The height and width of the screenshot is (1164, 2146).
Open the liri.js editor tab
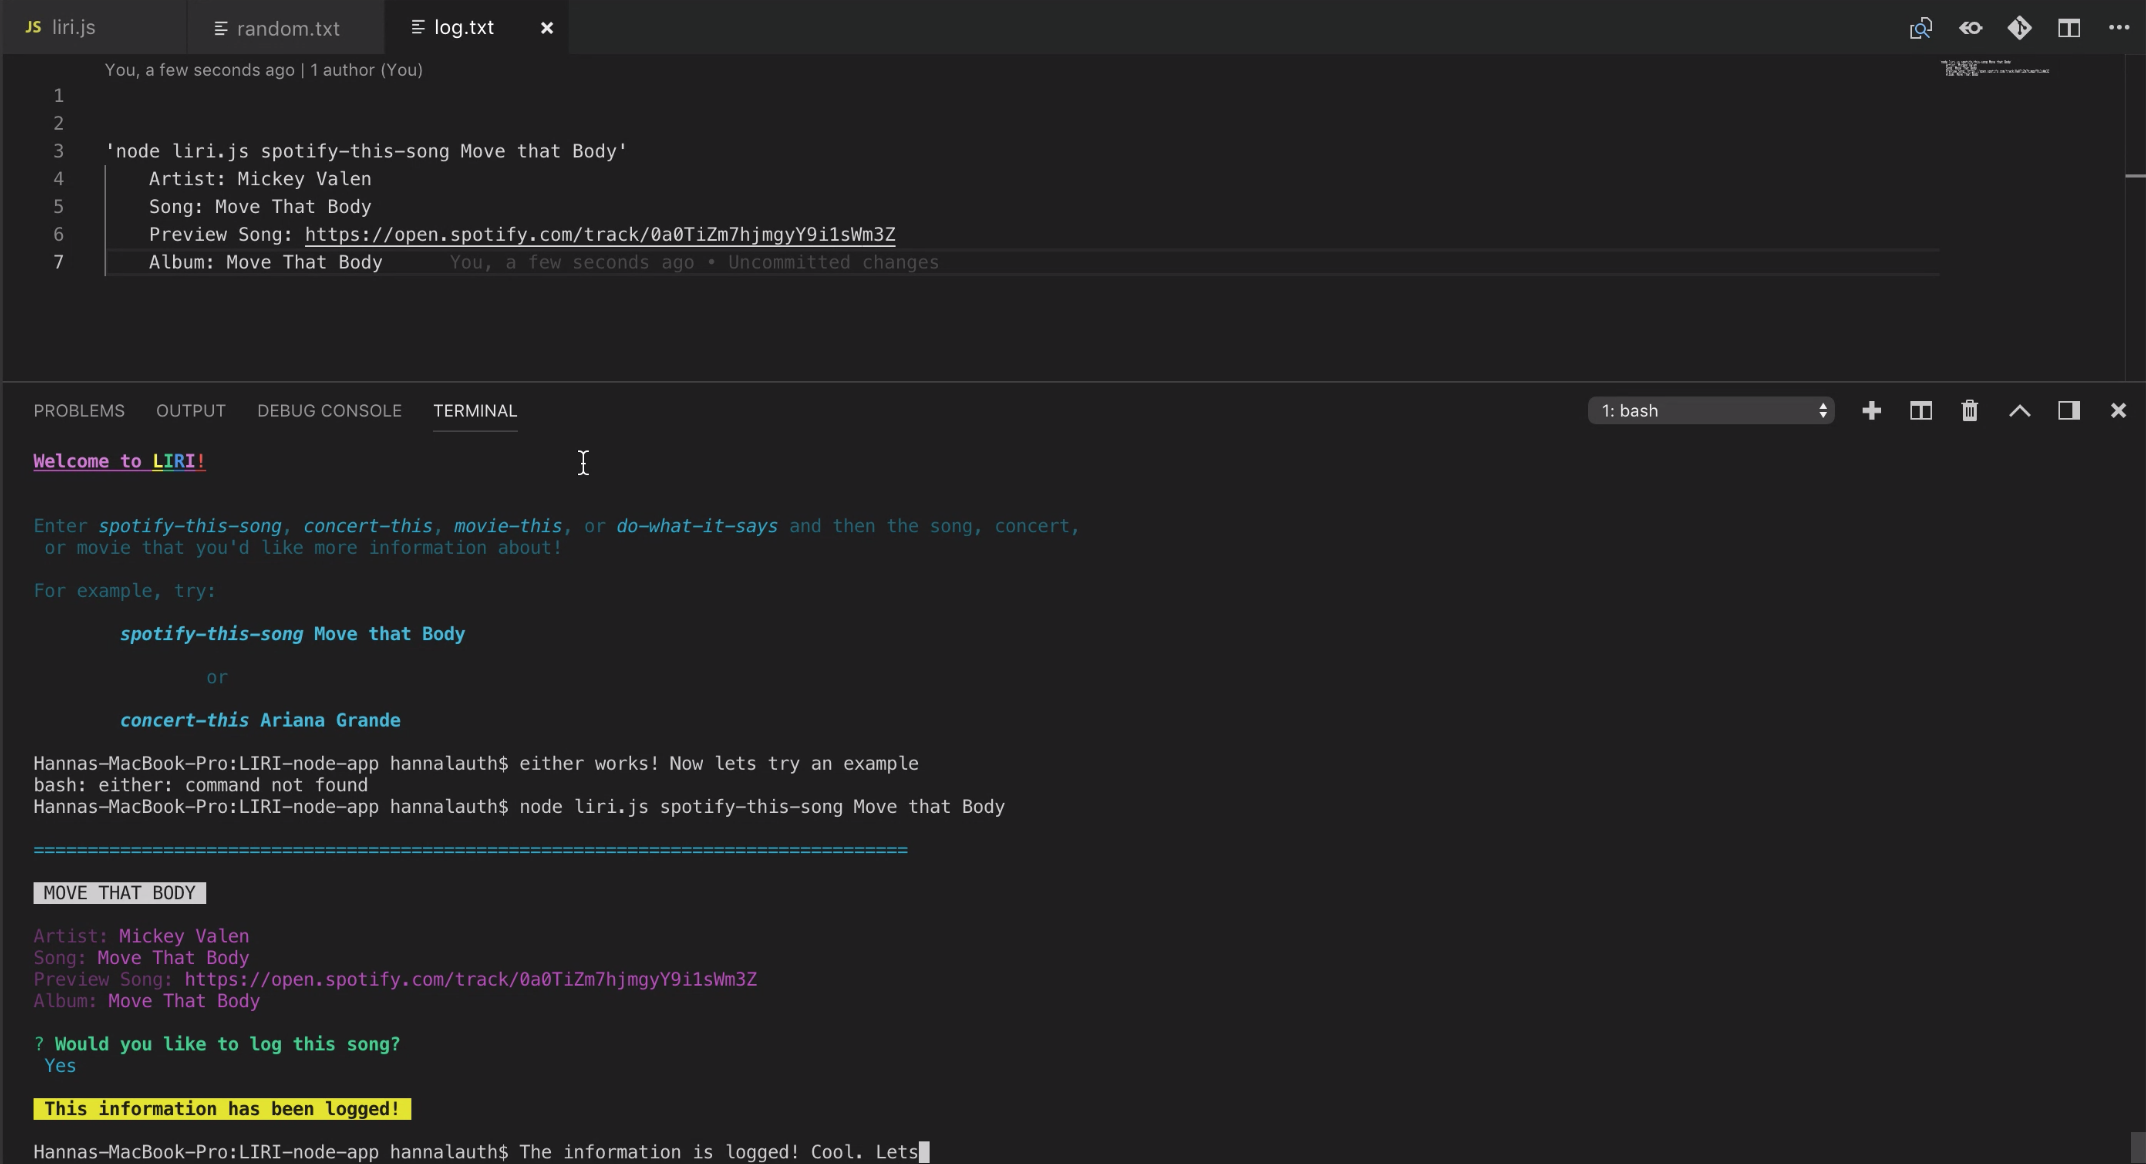point(73,28)
